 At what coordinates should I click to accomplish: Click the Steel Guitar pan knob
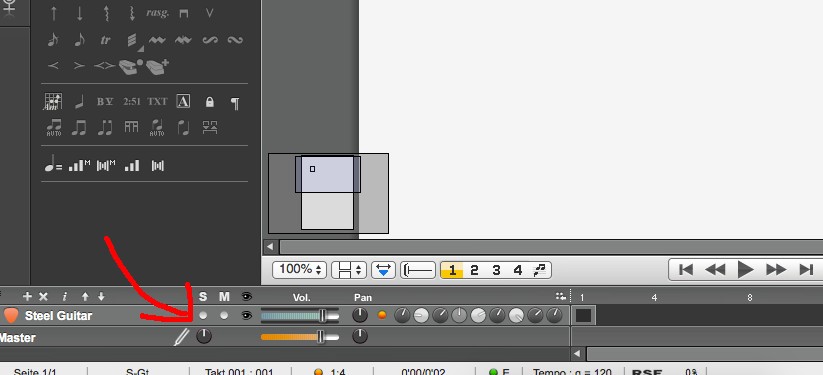click(360, 315)
